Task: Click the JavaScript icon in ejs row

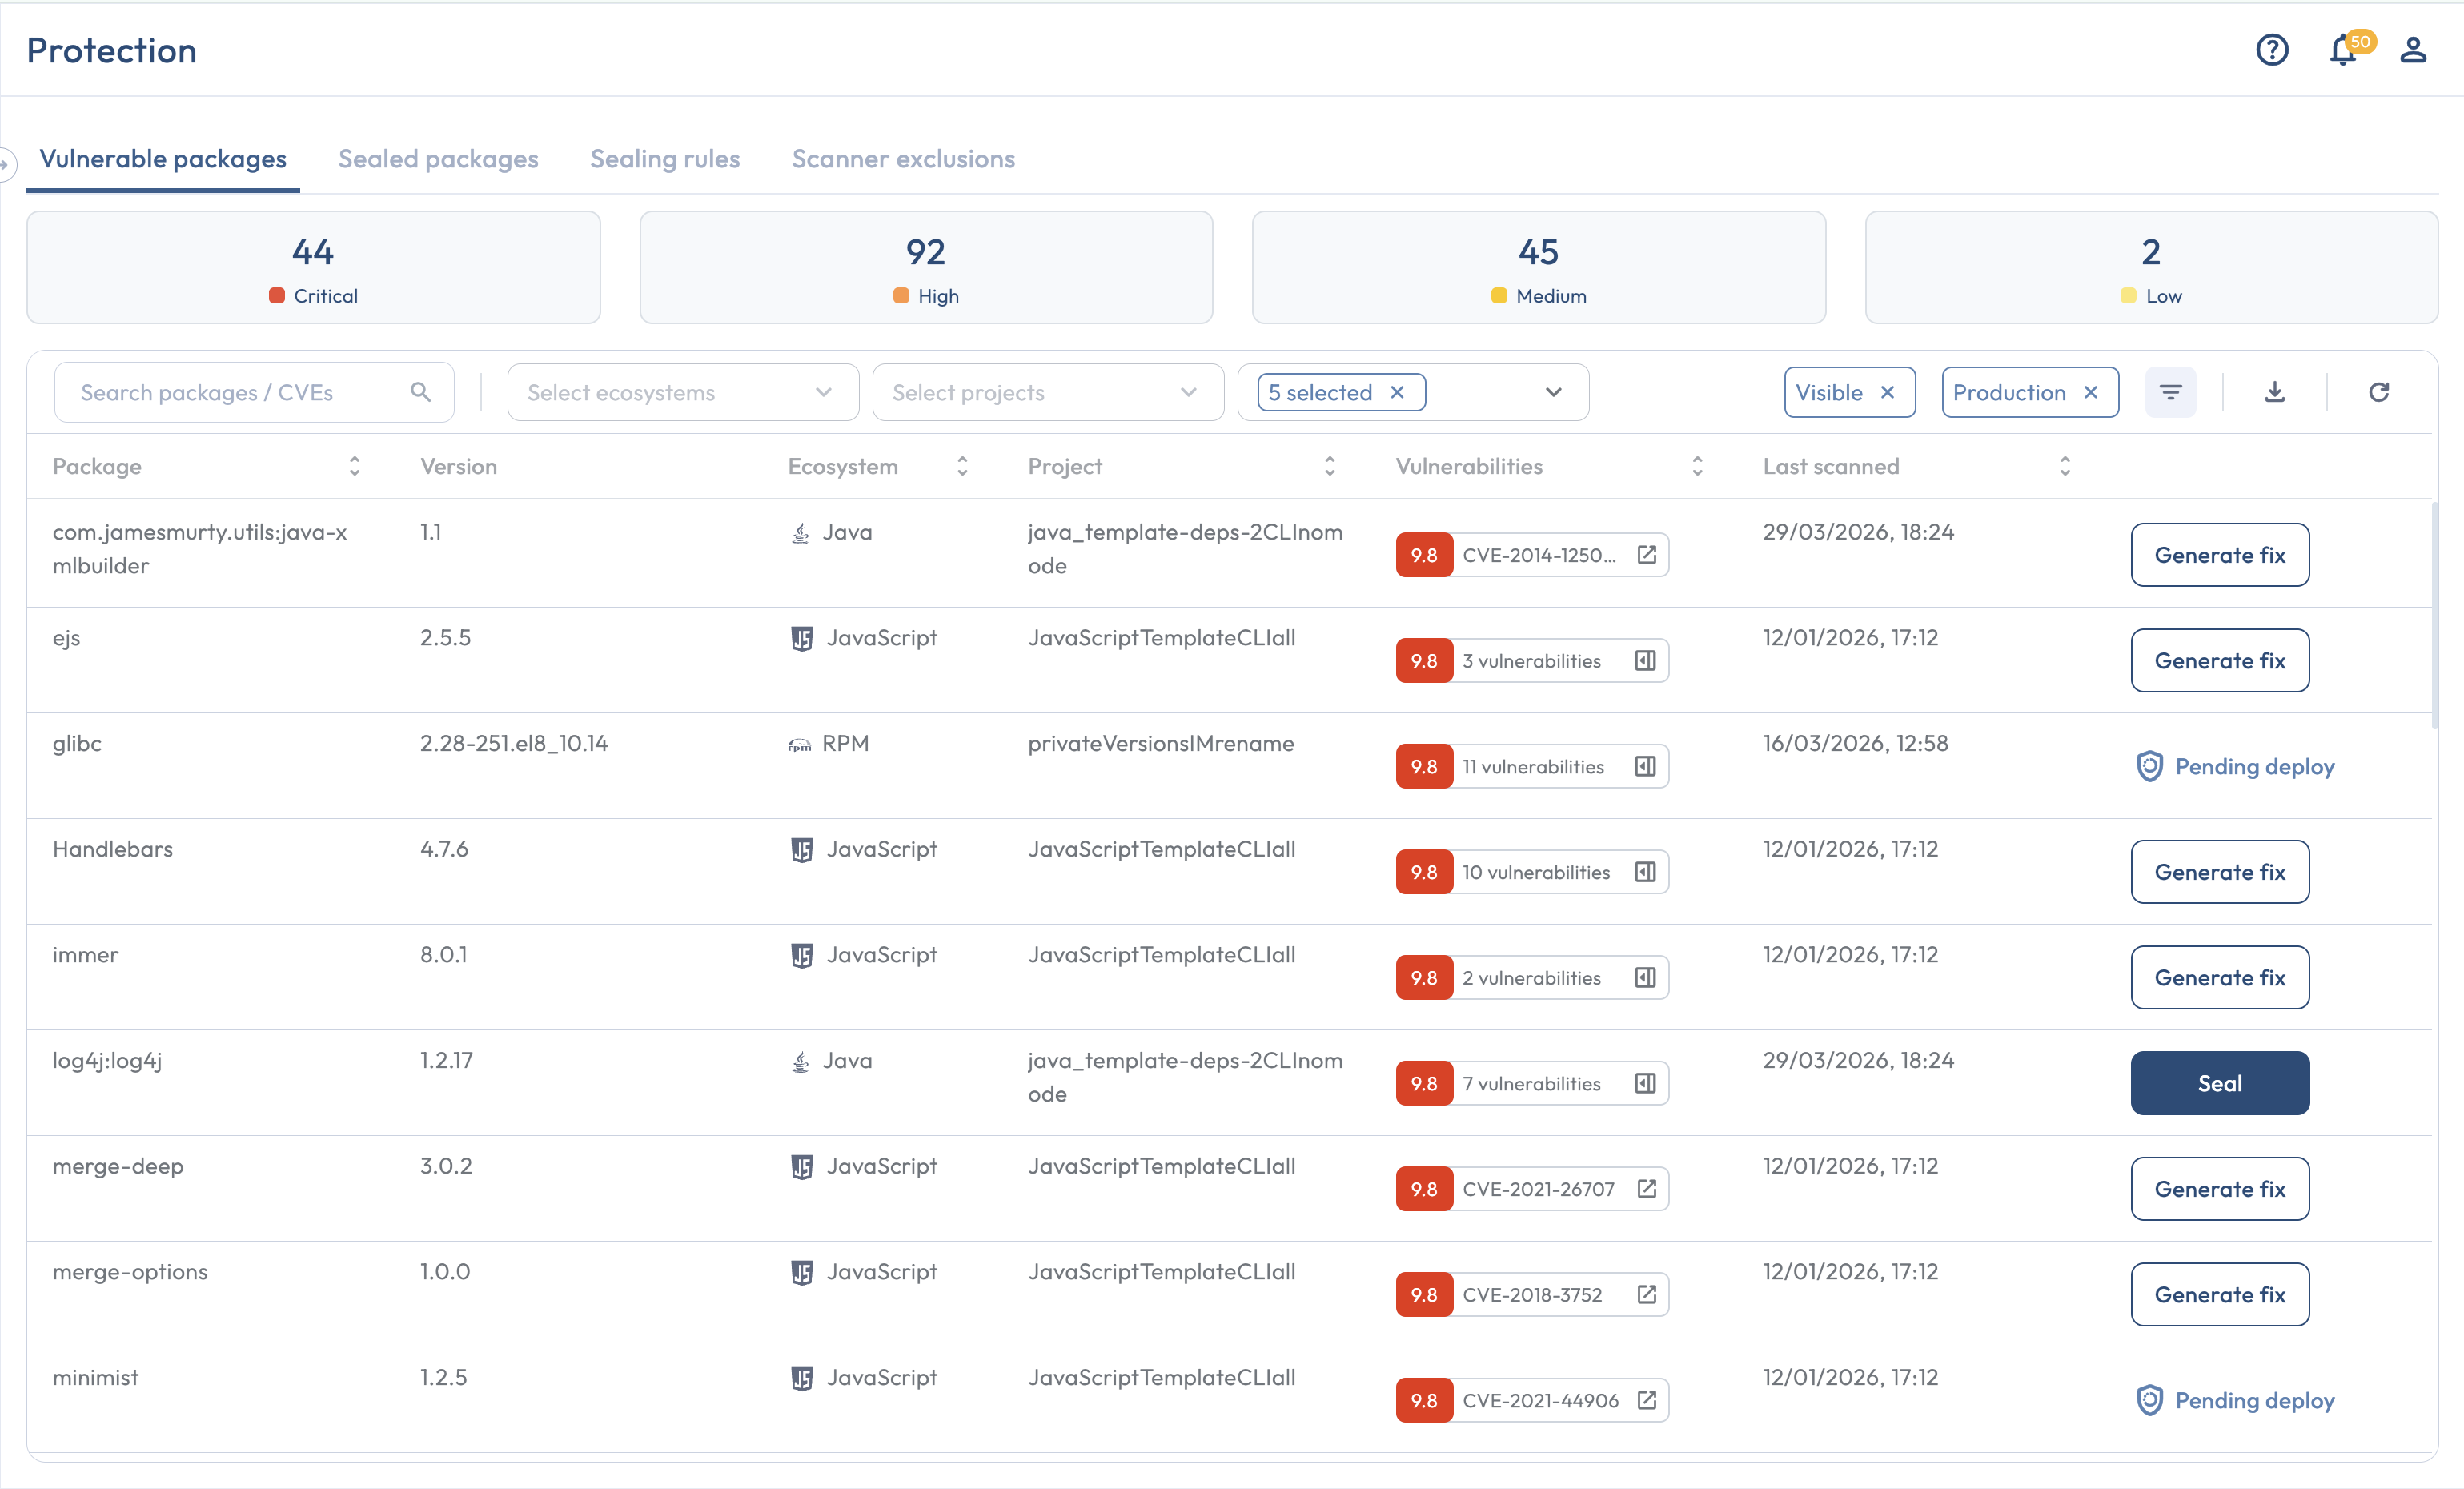Action: 801,638
